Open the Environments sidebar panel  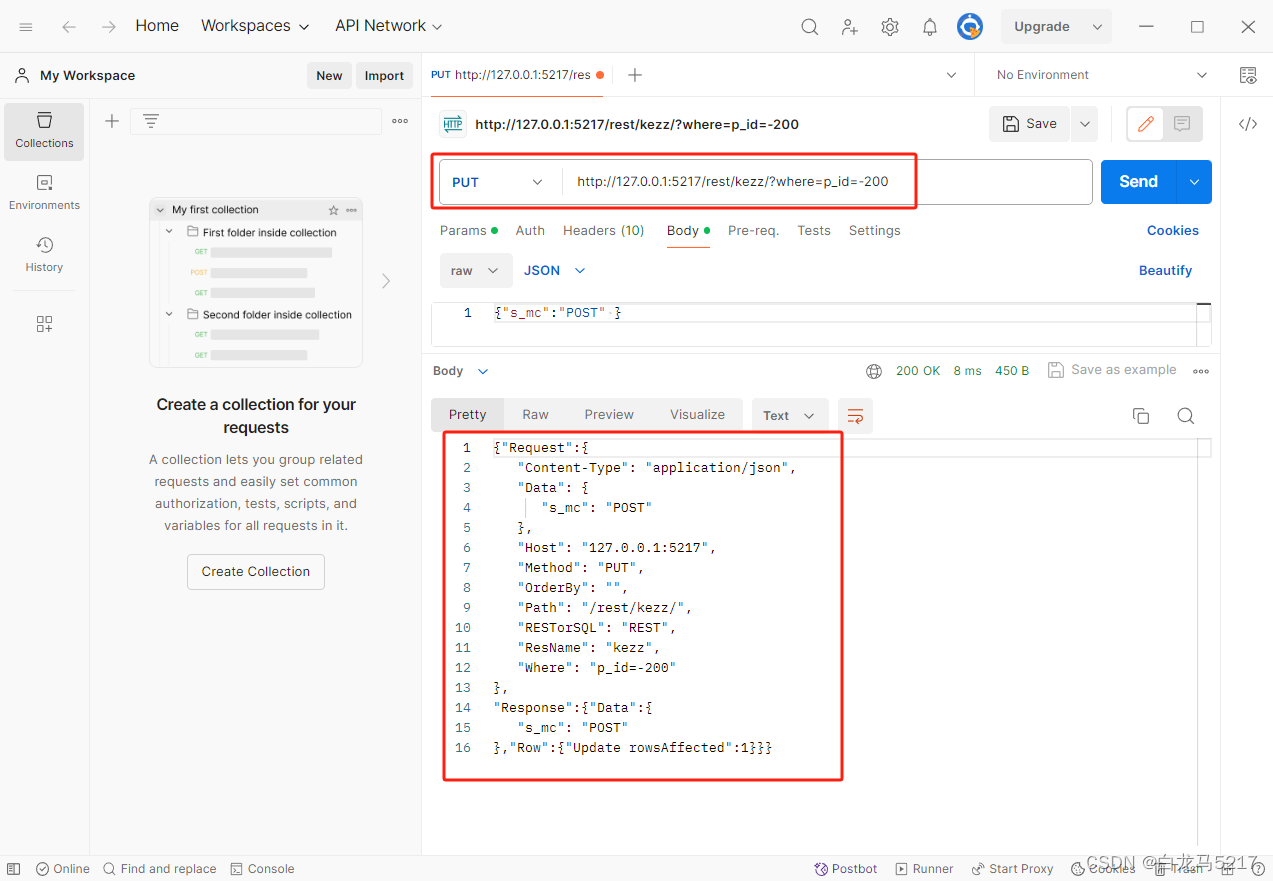coord(44,193)
